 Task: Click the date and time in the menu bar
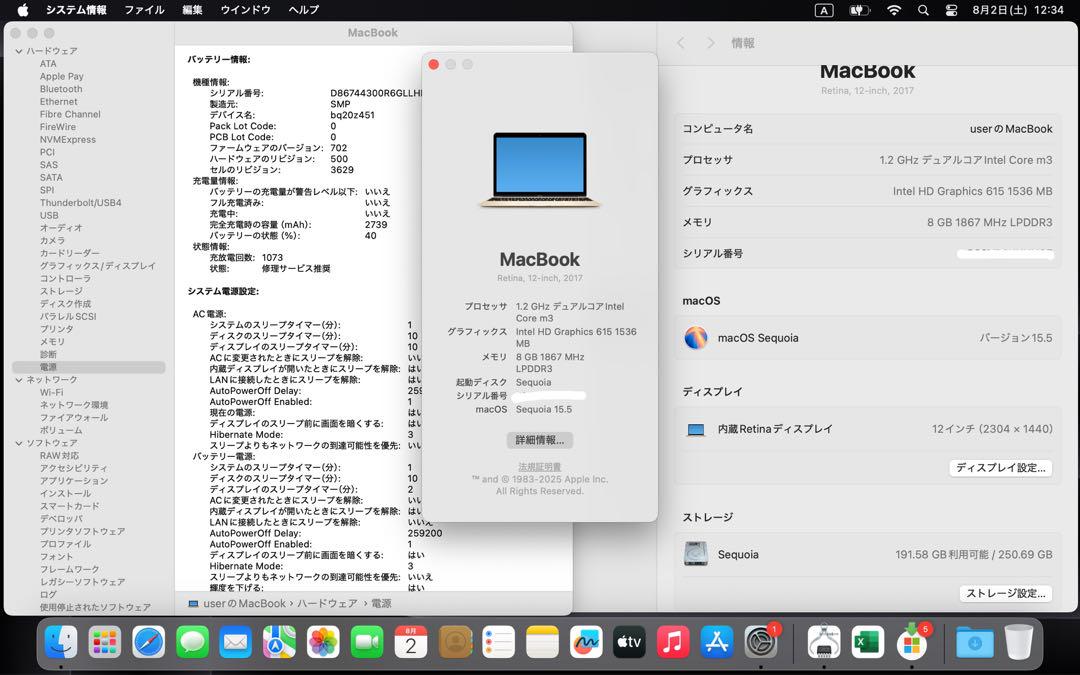tap(1018, 10)
